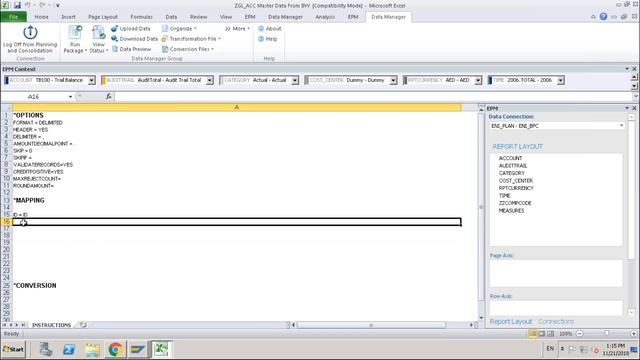This screenshot has width=640, height=360.
Task: Open the Organize menu
Action: pos(179,29)
